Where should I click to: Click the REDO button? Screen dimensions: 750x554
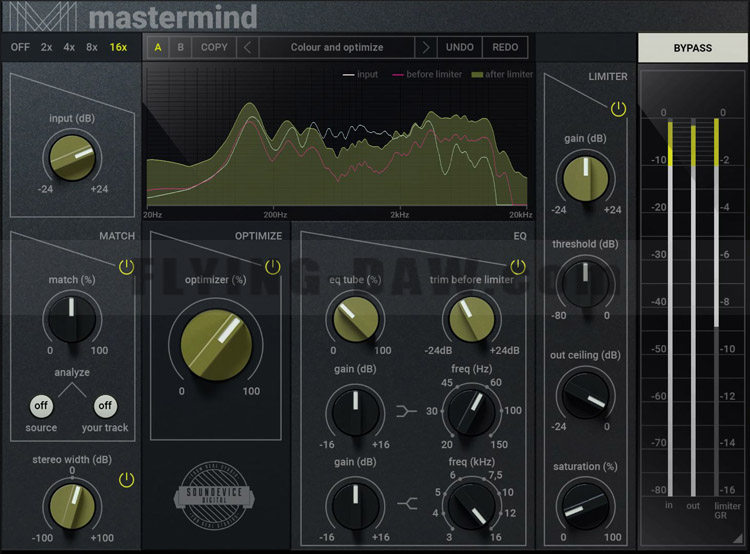(x=505, y=47)
